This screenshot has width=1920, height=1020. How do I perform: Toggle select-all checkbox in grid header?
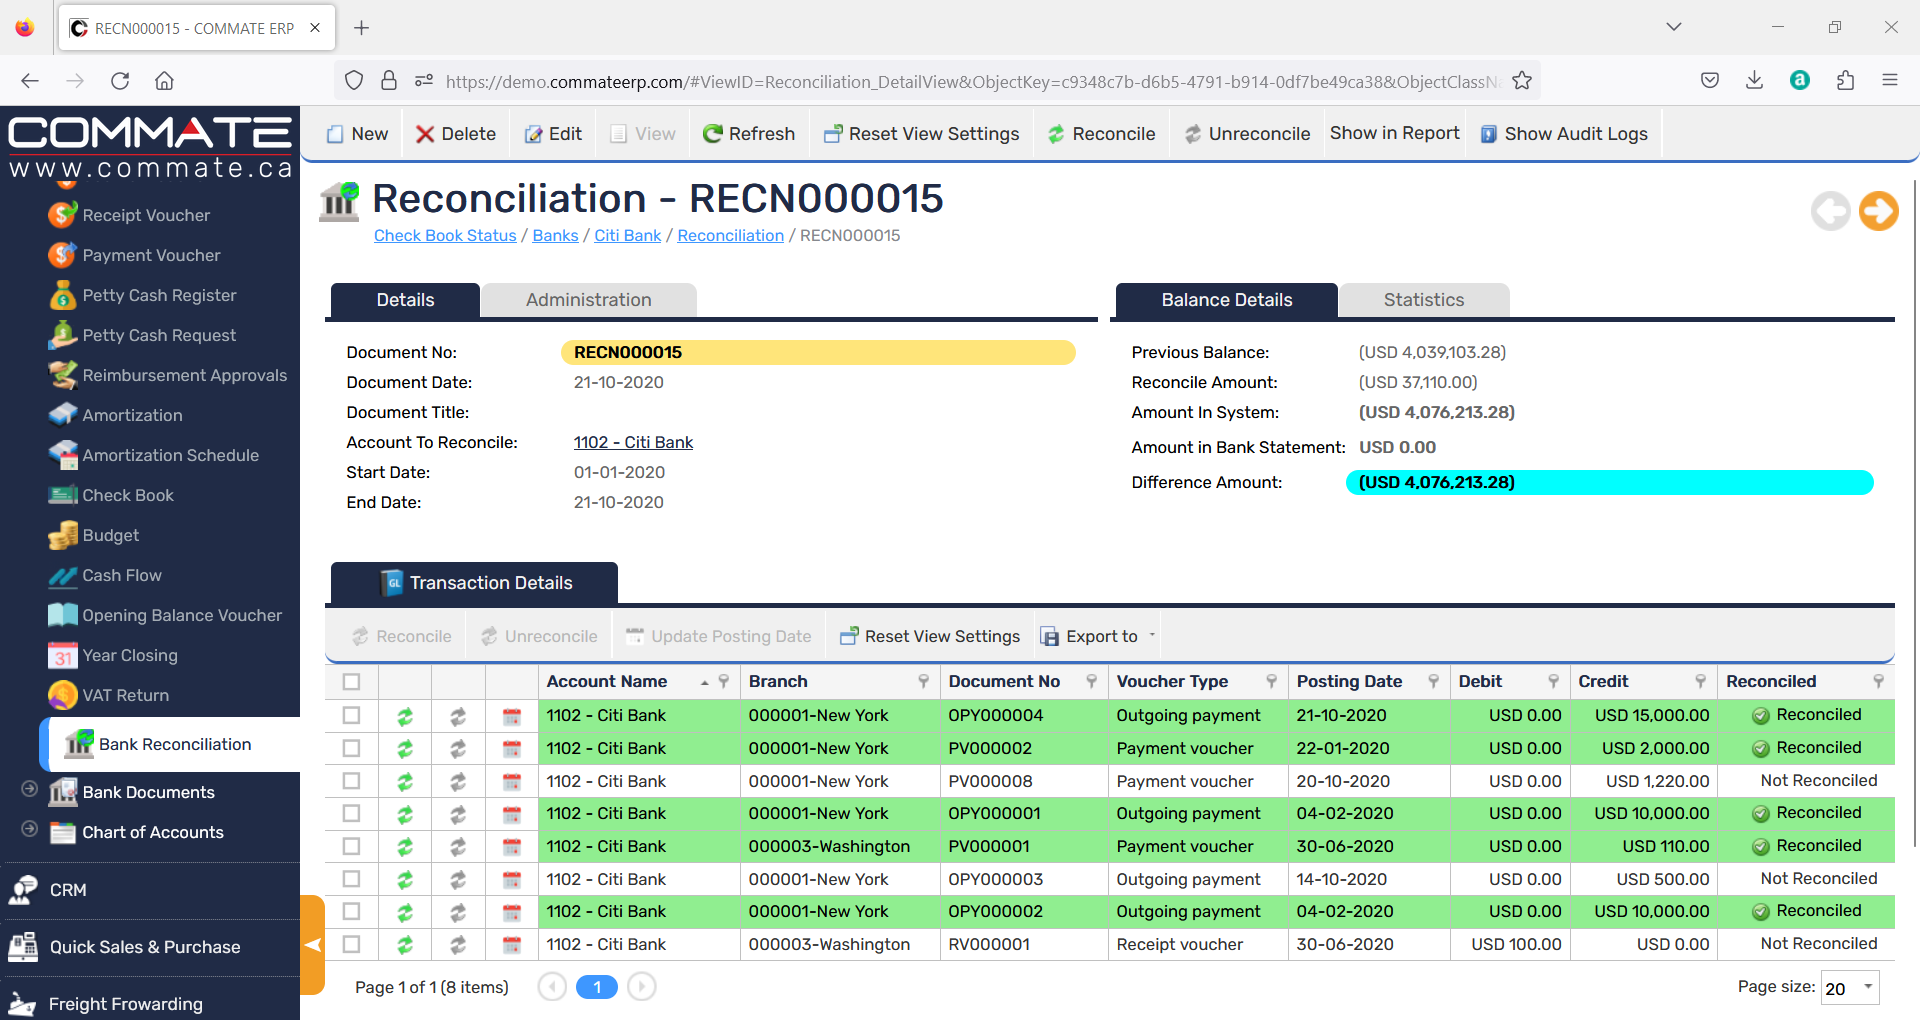pyautogui.click(x=351, y=682)
